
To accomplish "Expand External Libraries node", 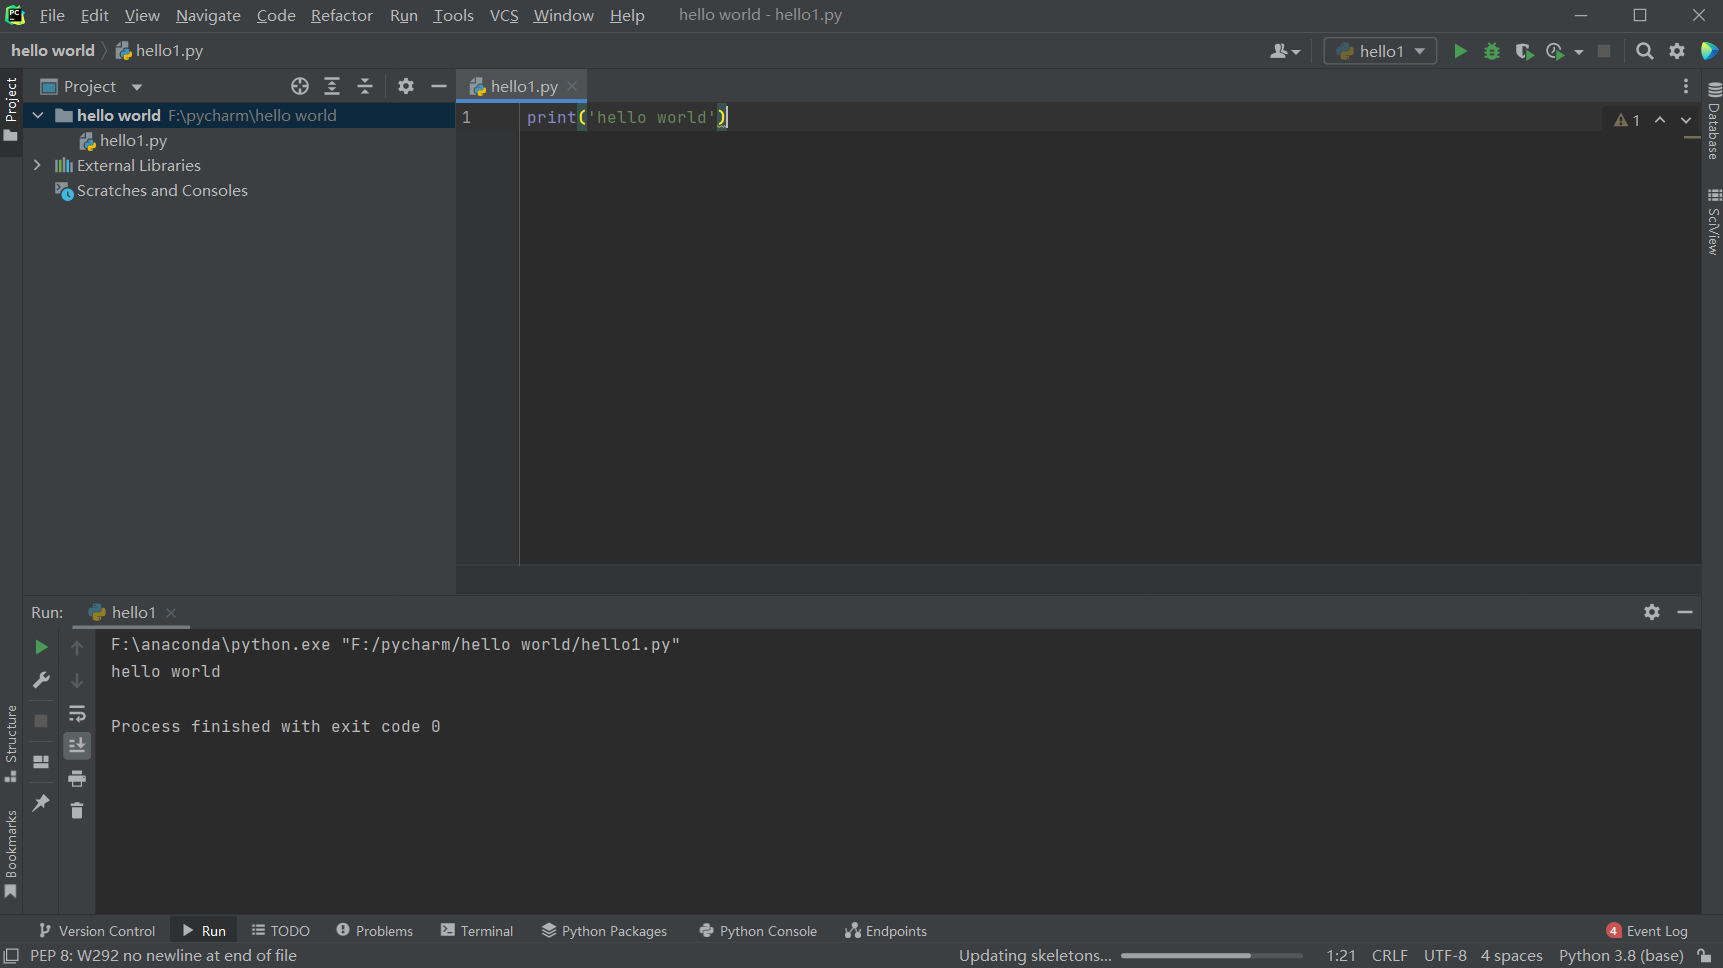I will point(38,165).
